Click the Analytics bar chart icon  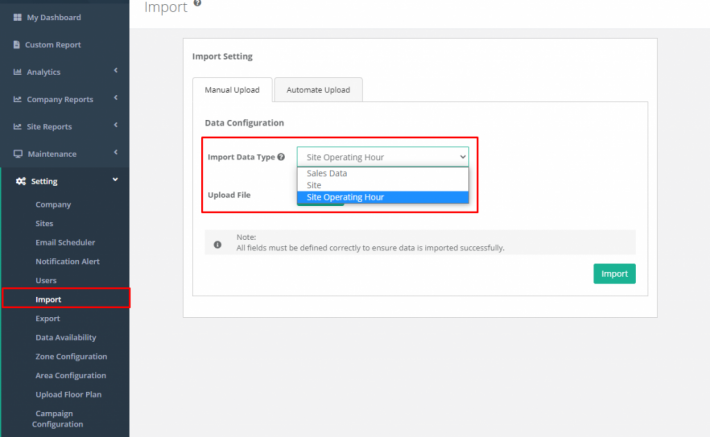(17, 72)
